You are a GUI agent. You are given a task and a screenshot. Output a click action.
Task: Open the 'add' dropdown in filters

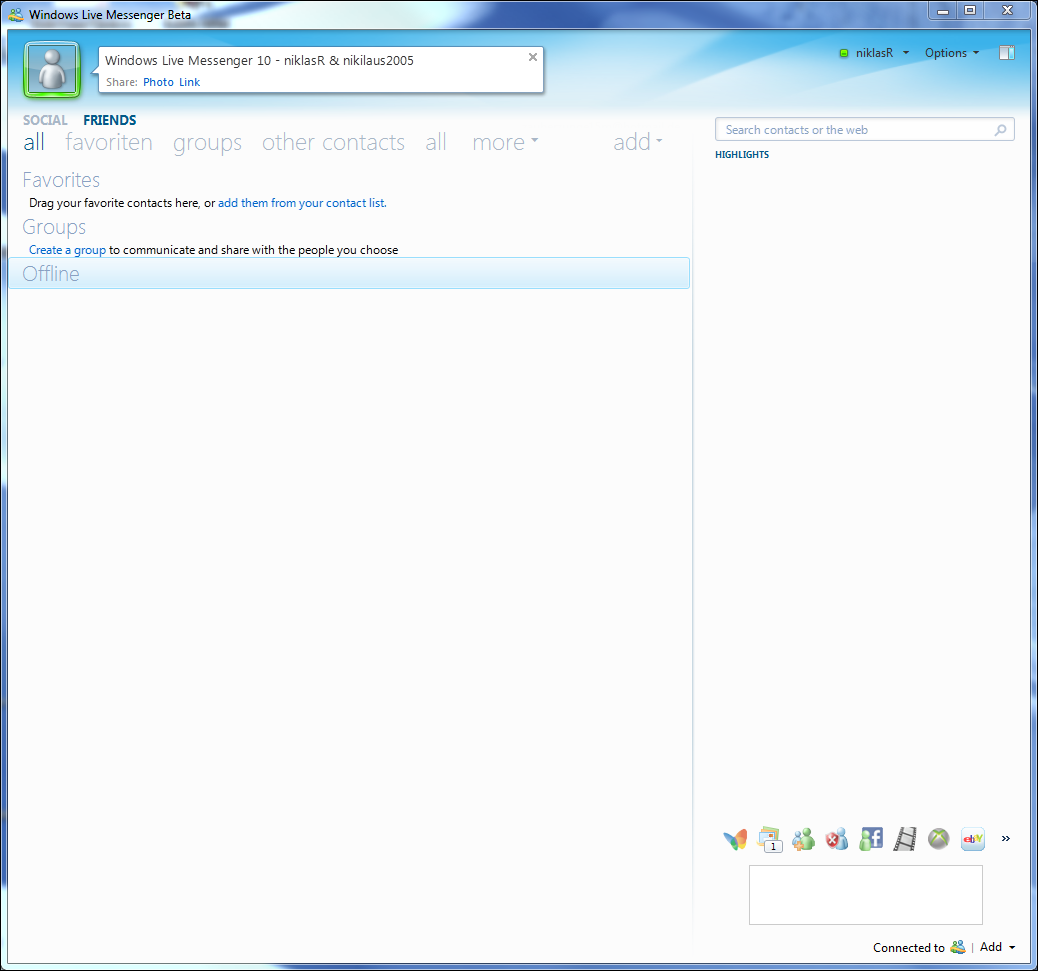(637, 142)
